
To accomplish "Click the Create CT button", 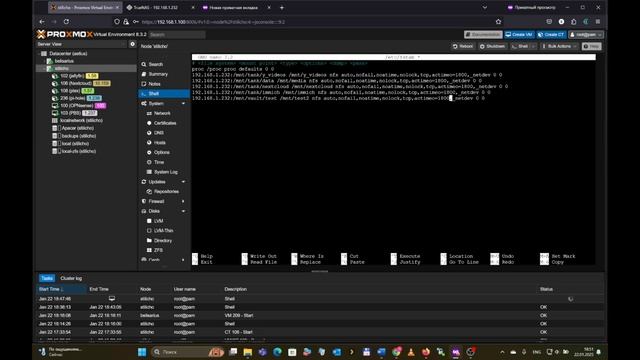I will point(551,35).
